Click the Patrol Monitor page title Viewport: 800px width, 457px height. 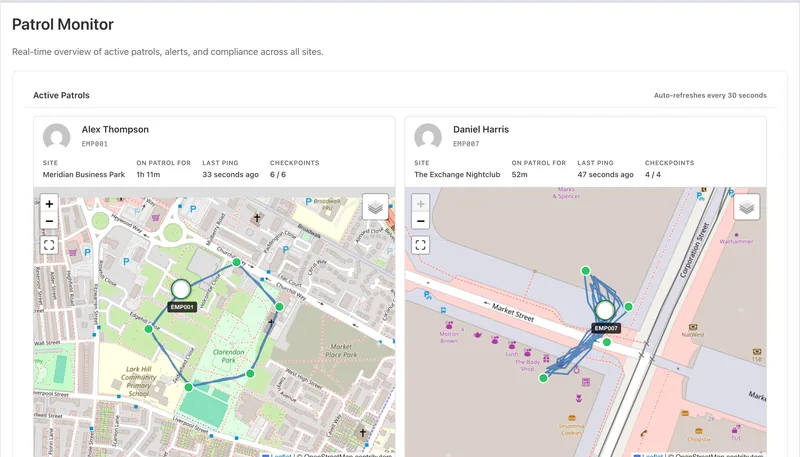63,24
